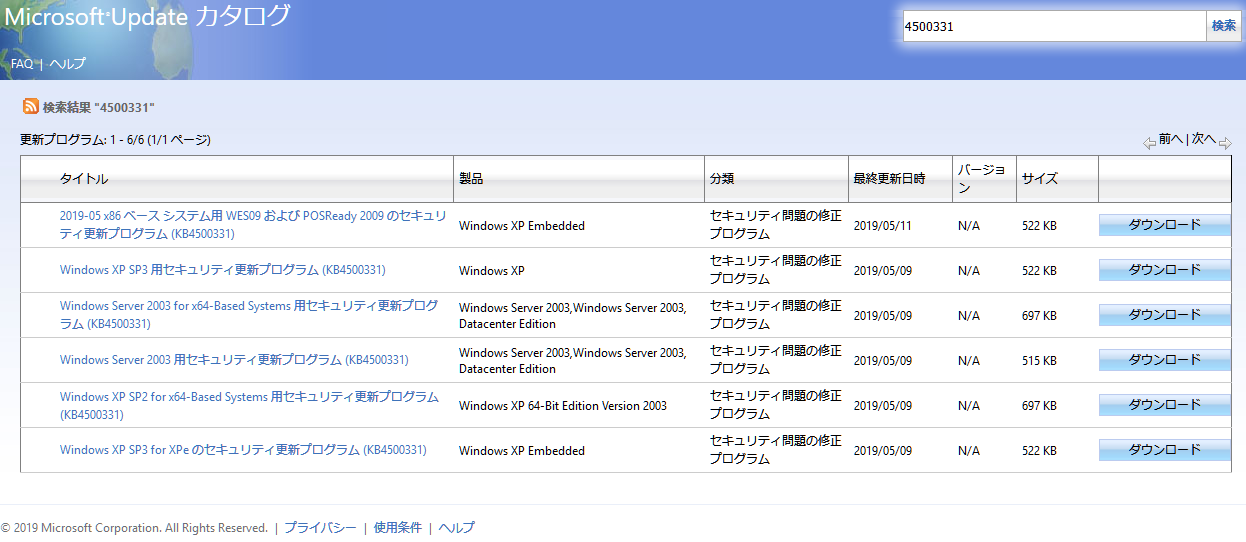Click the 検索結果 "4500331" heading text
The width and height of the screenshot is (1246, 542).
99,107
